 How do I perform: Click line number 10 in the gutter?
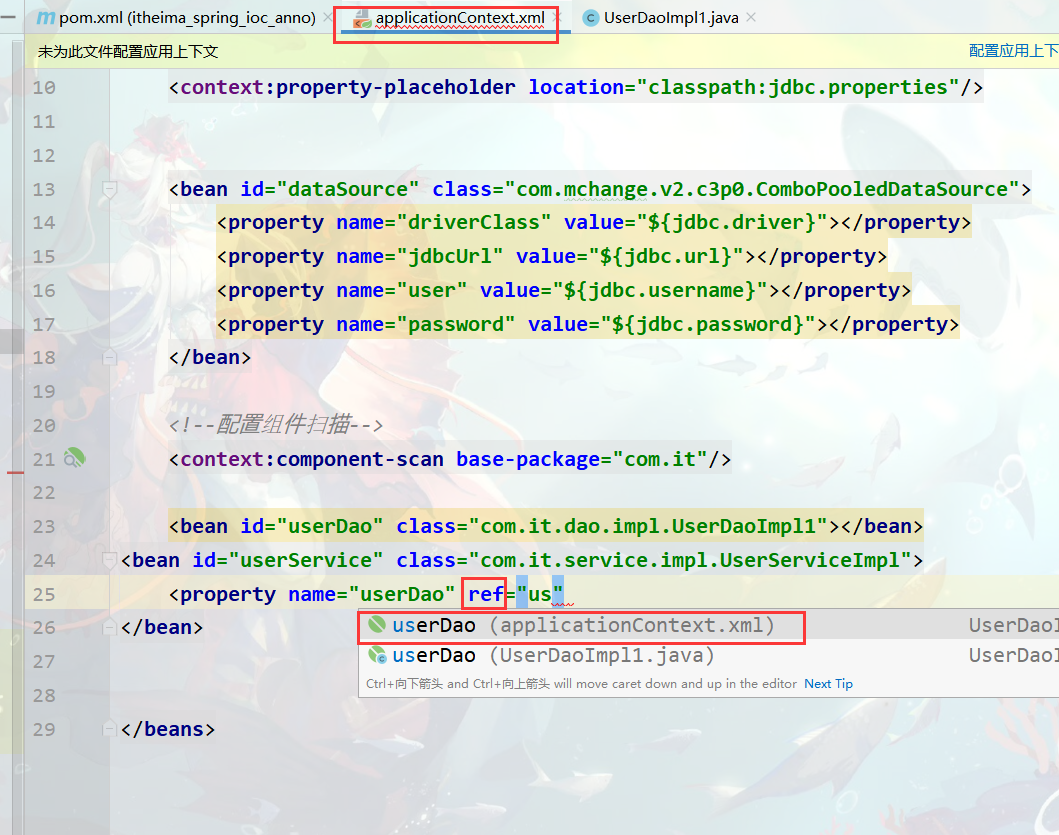(x=45, y=87)
